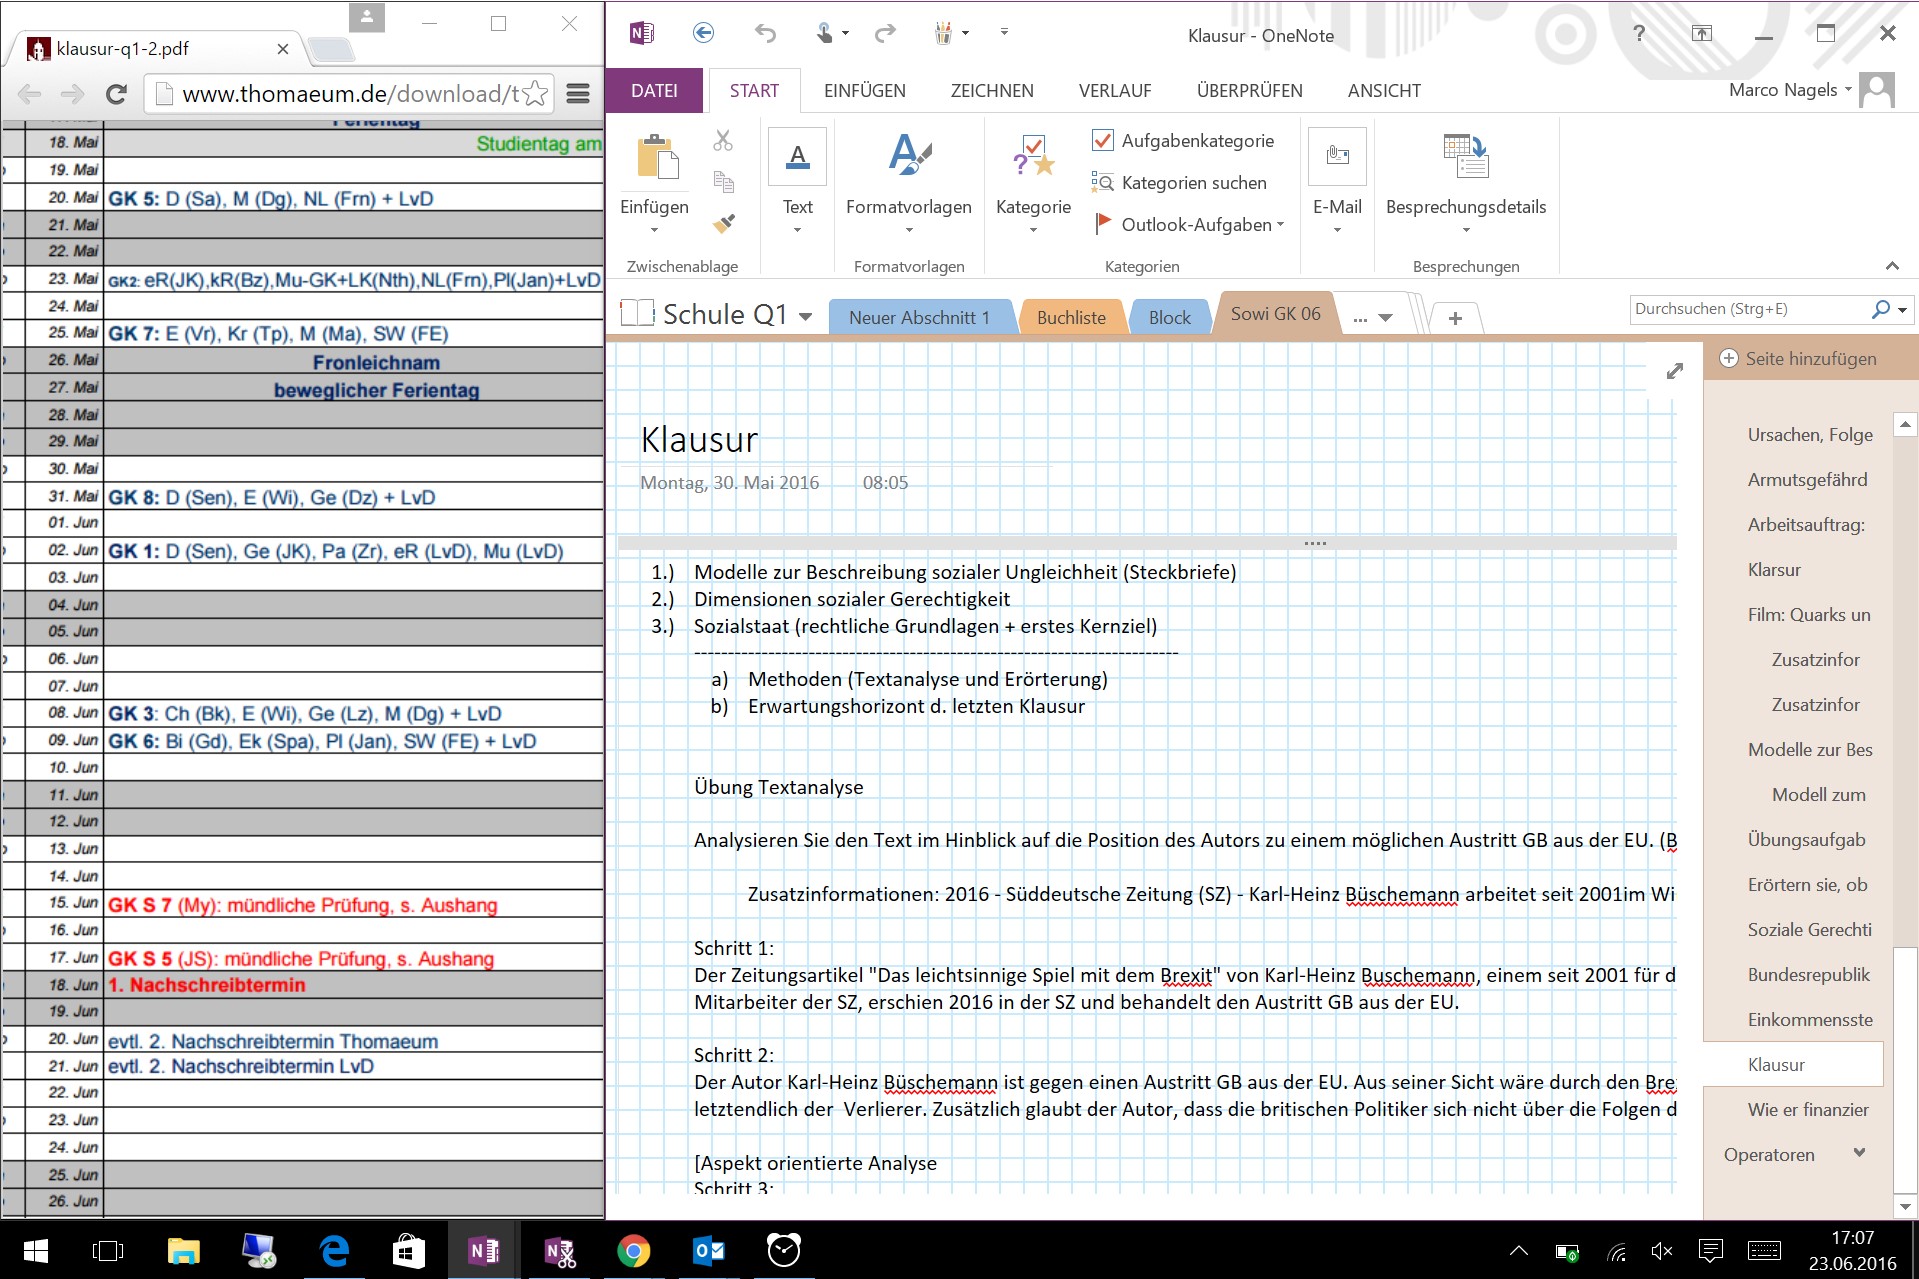The width and height of the screenshot is (1919, 1279).
Task: Open Windows Start menu
Action: (x=36, y=1250)
